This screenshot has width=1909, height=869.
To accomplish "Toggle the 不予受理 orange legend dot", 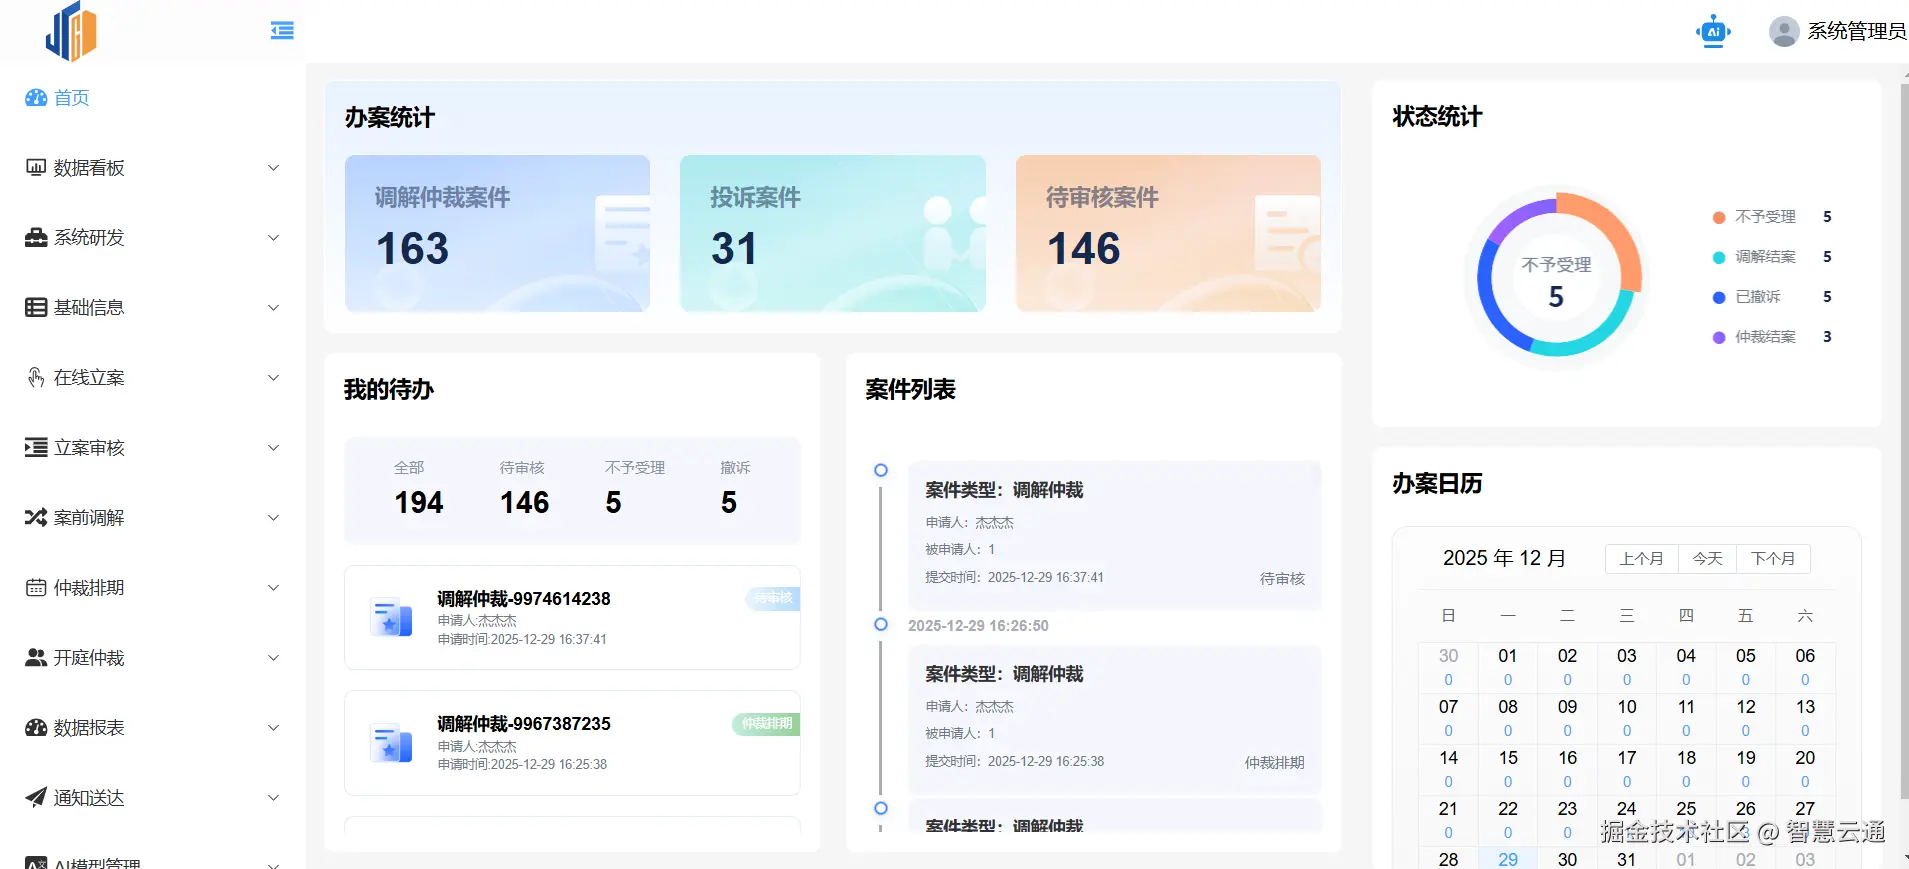I will click(x=1719, y=217).
